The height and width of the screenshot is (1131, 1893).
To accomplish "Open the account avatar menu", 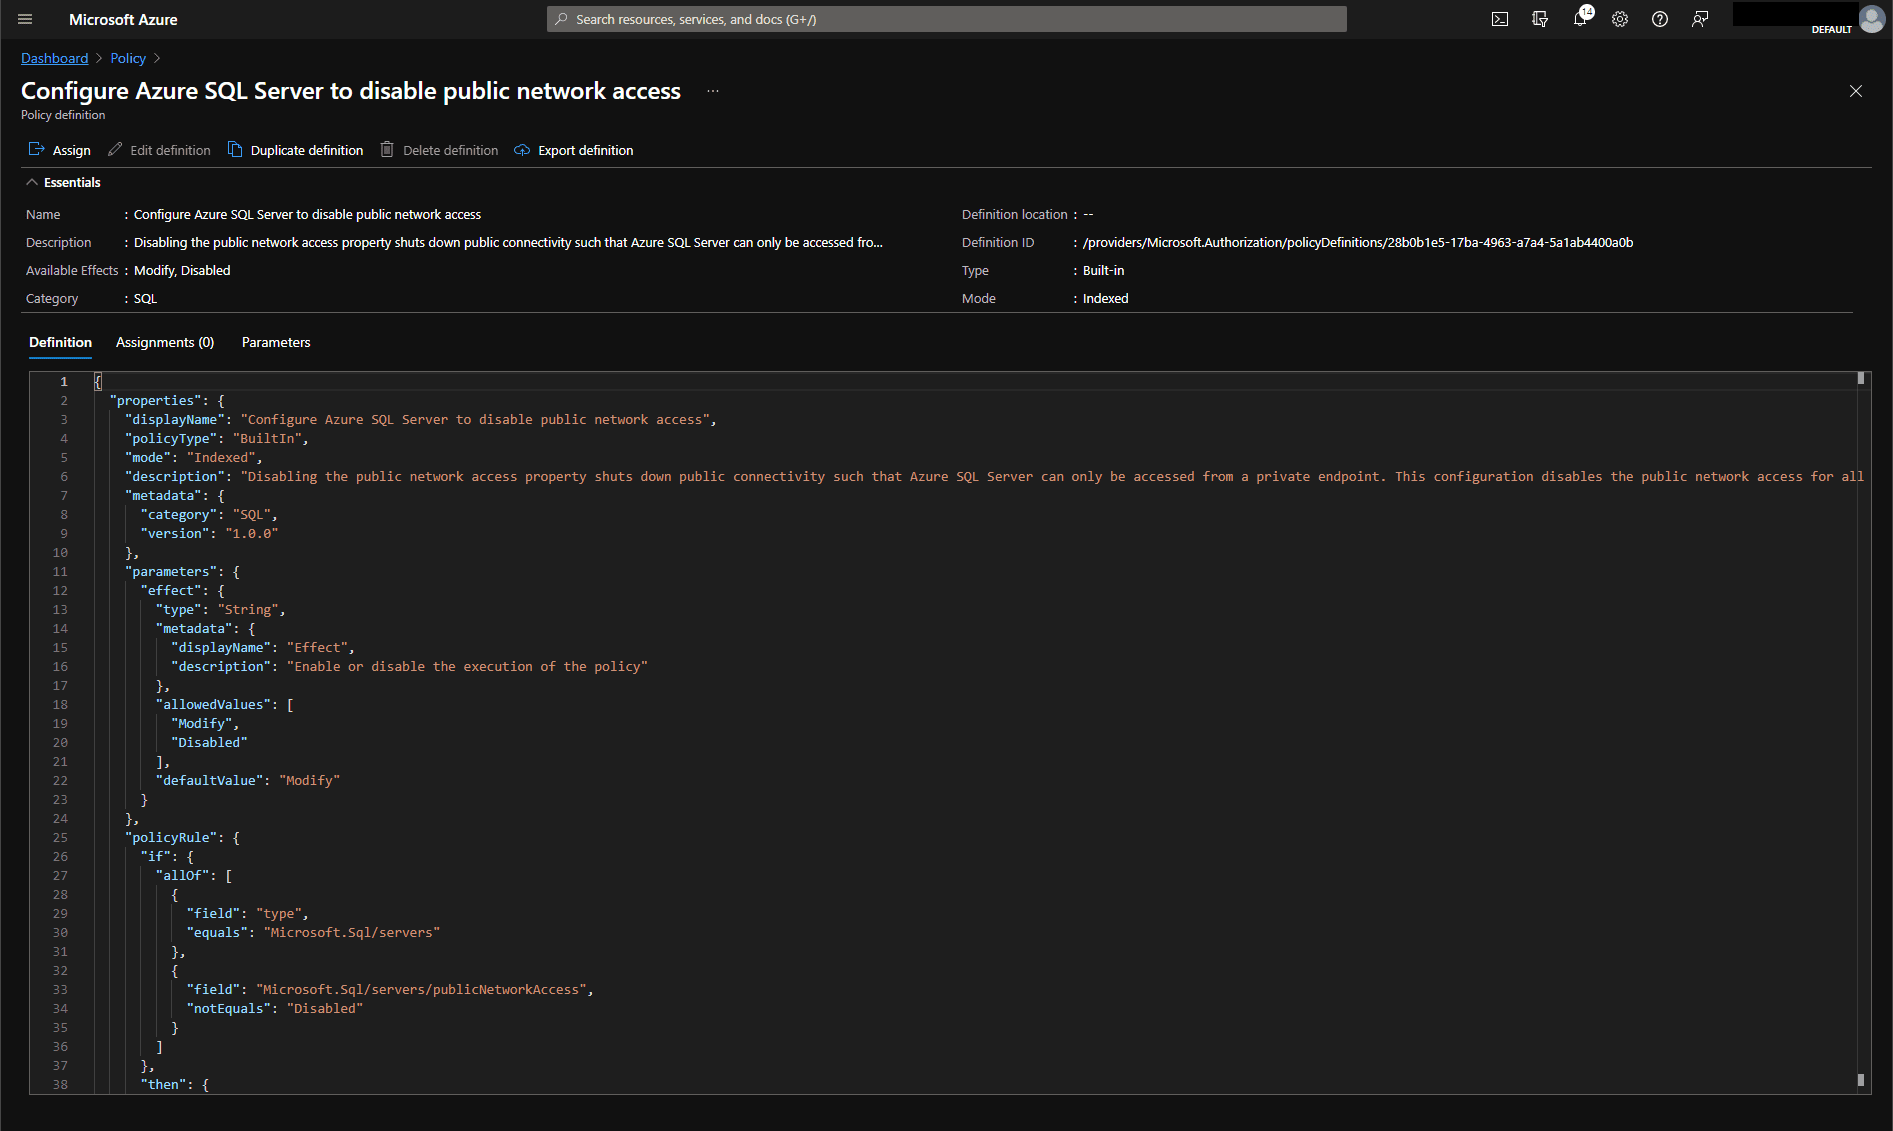I will pyautogui.click(x=1872, y=19).
